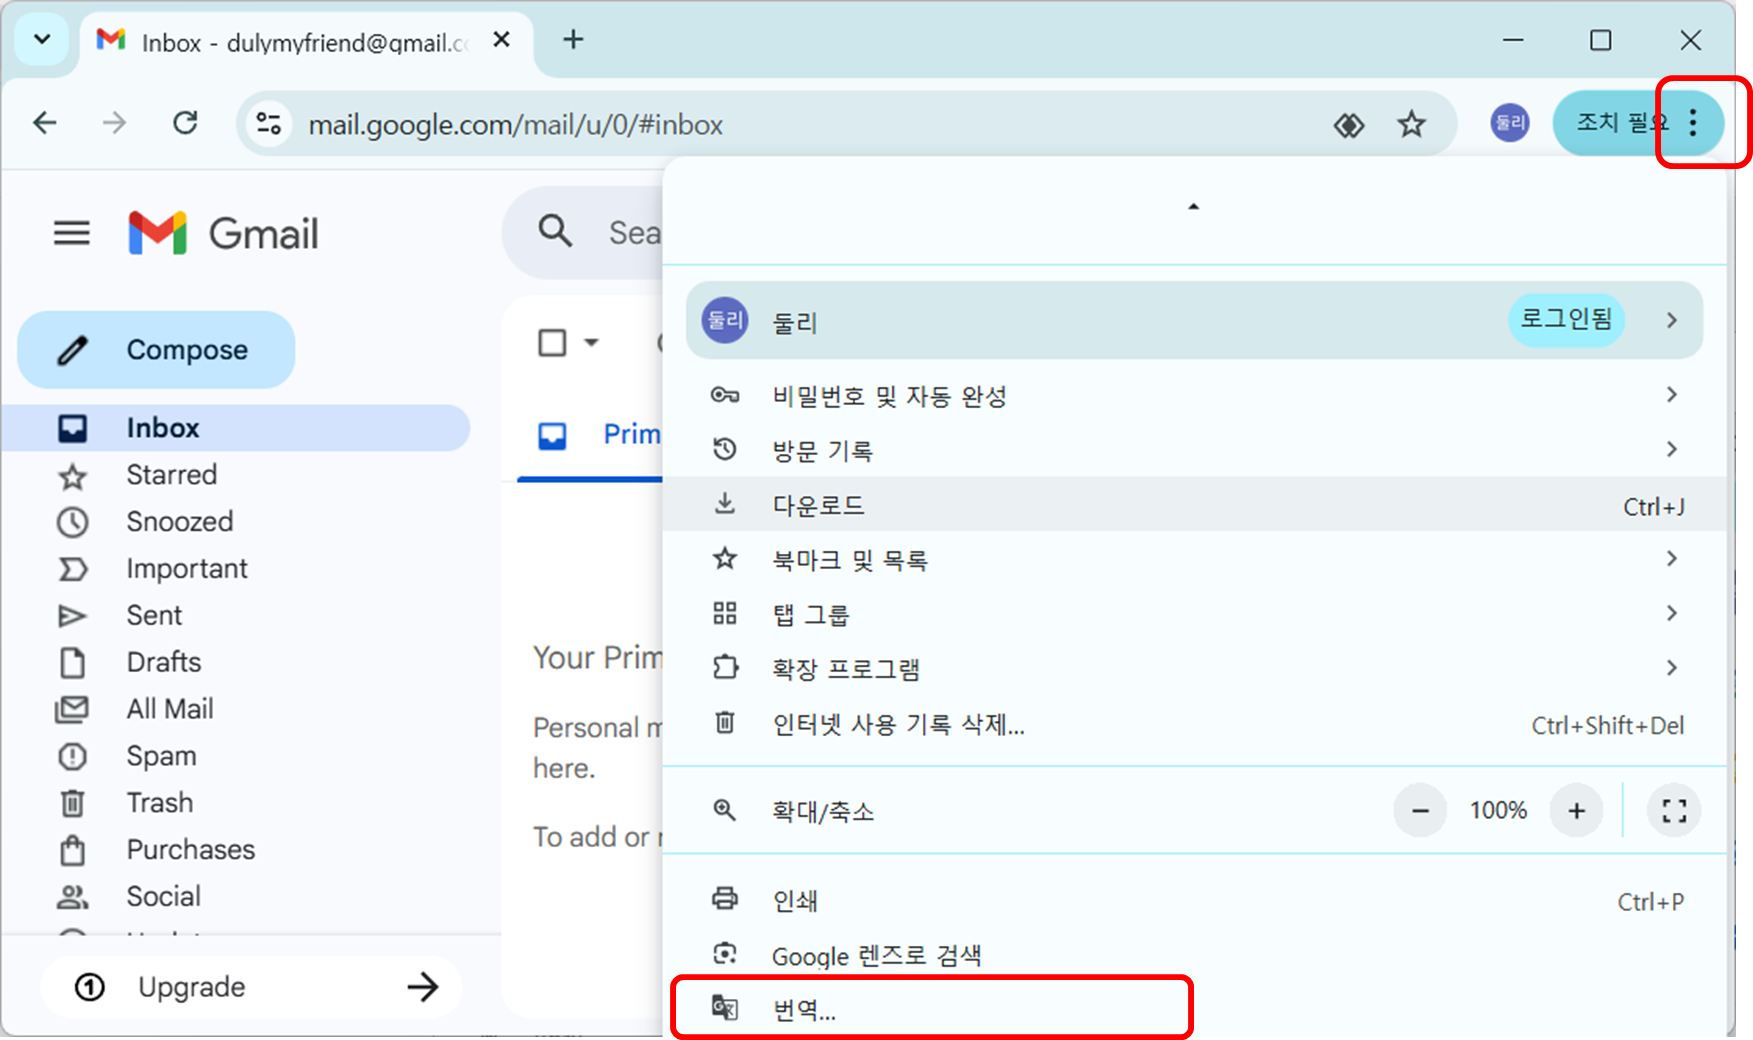
Task: Open 확장 프로그램 menu item
Action: 1194,669
